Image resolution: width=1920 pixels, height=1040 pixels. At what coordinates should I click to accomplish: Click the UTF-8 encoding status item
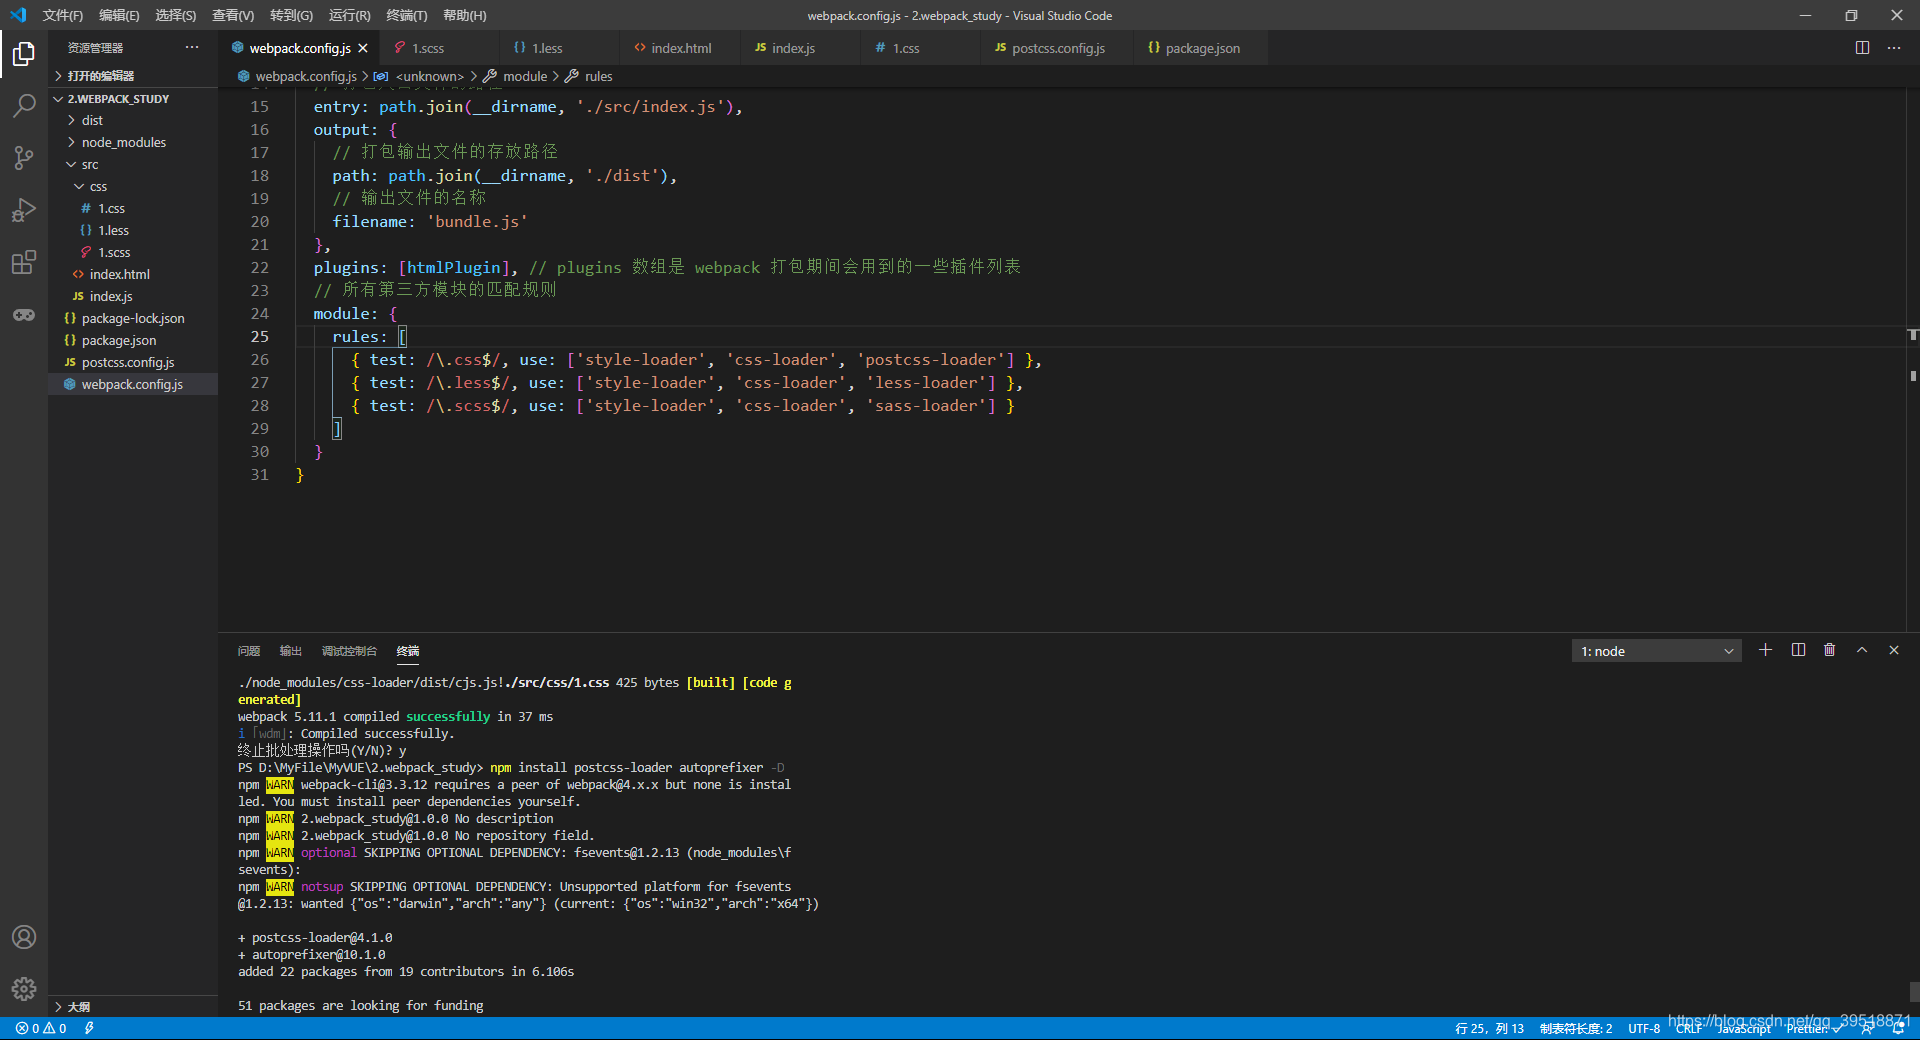1644,1028
